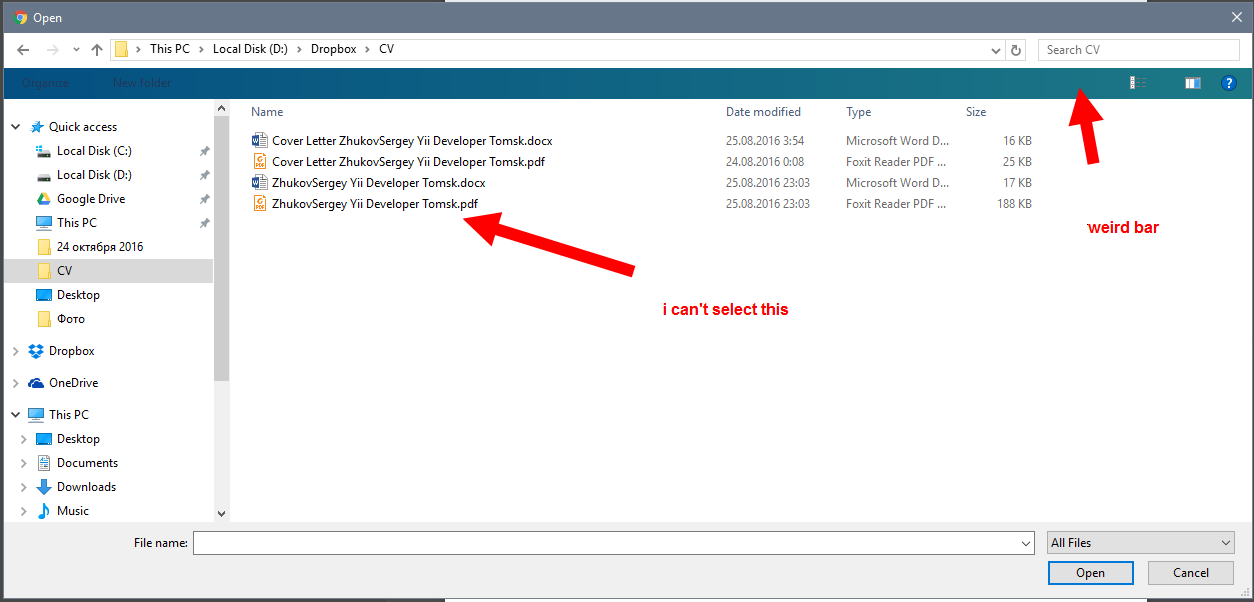The height and width of the screenshot is (602, 1254).
Task: Collapse the Quick access tree section
Action: (16, 127)
